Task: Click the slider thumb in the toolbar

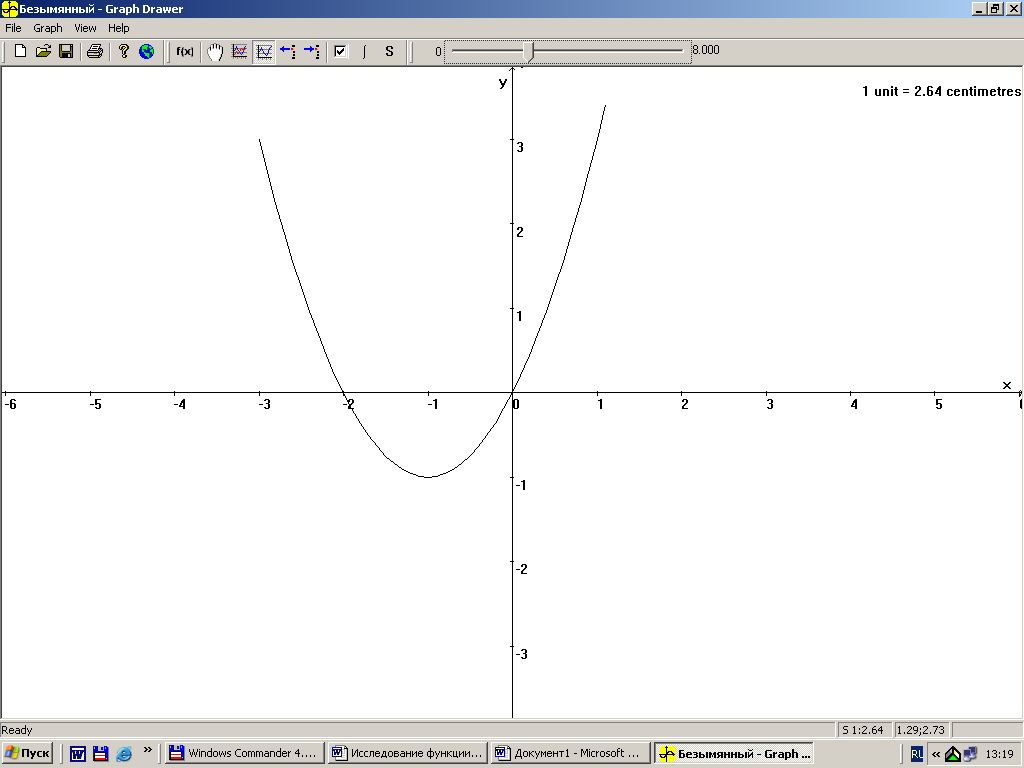Action: click(528, 51)
